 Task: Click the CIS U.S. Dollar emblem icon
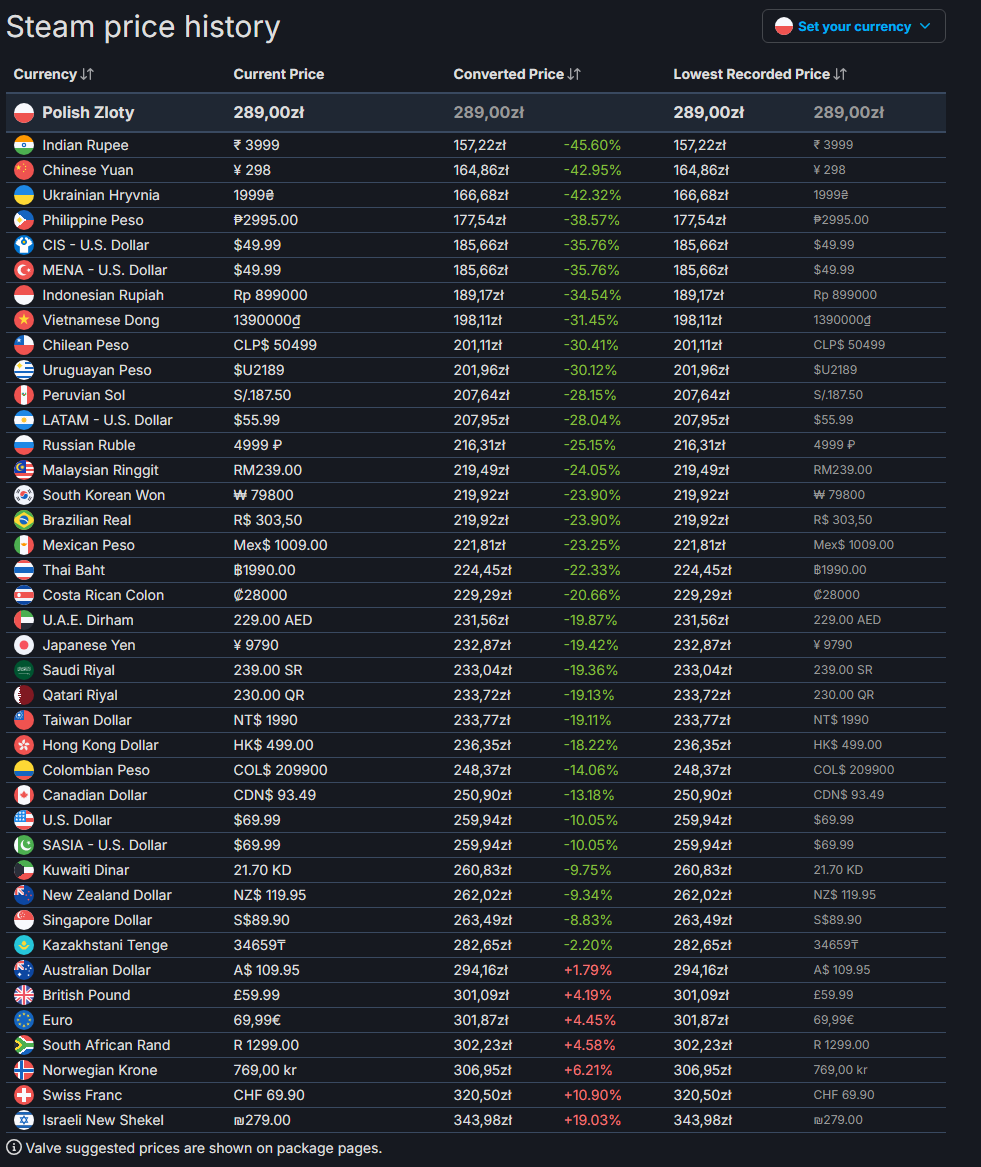click(24, 245)
